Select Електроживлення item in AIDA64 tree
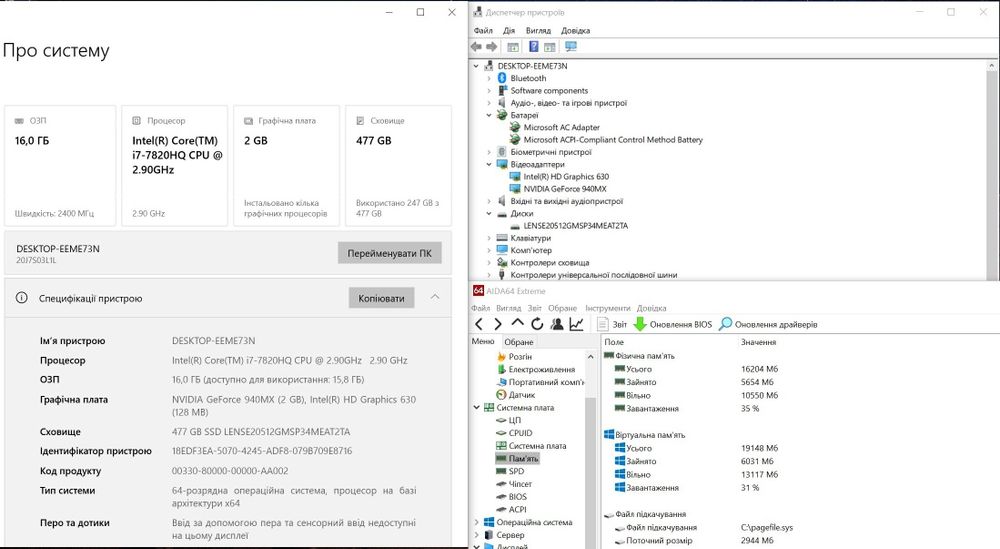The height and width of the screenshot is (549, 1000). [541, 369]
